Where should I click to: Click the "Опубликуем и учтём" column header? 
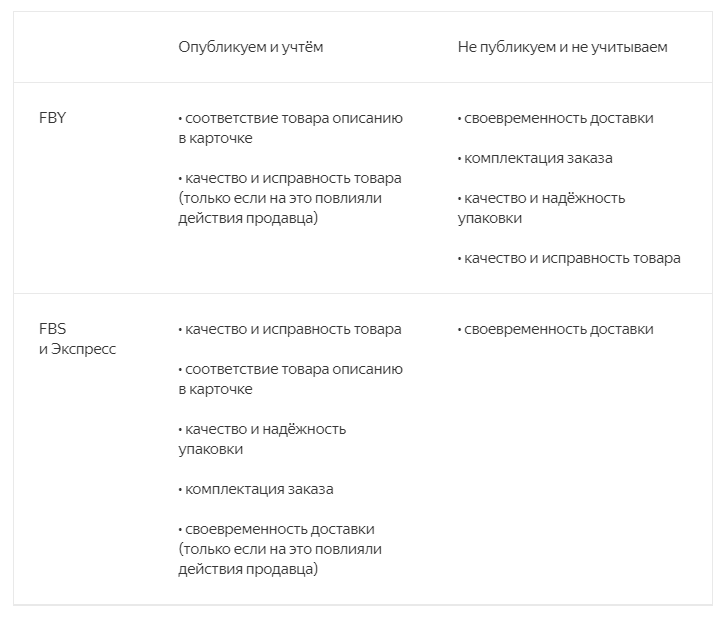(250, 47)
